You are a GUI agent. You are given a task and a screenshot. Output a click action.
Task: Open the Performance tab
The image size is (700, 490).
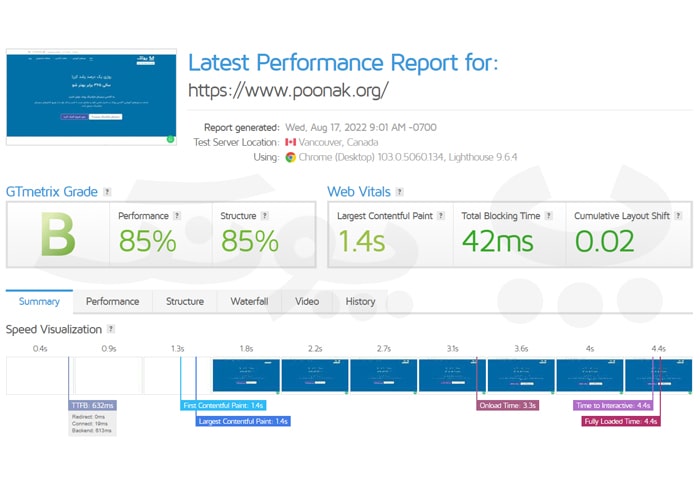[112, 302]
